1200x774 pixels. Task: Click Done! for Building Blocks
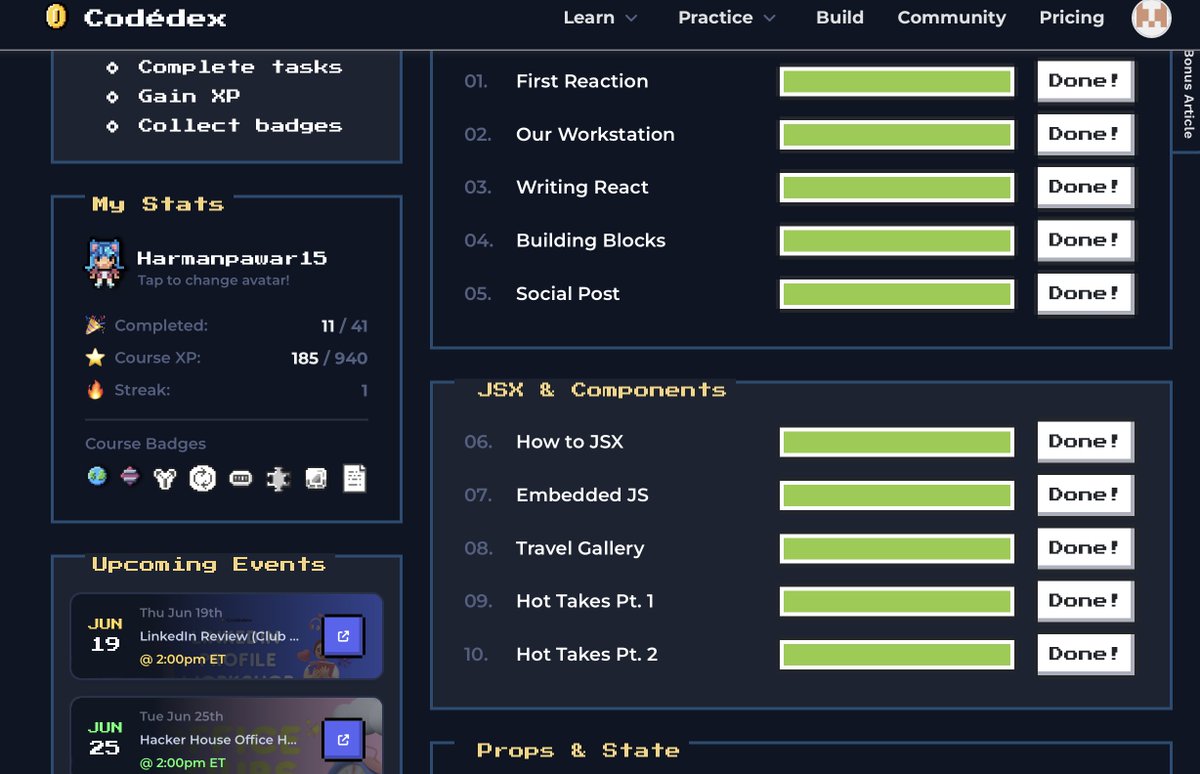click(x=1085, y=240)
